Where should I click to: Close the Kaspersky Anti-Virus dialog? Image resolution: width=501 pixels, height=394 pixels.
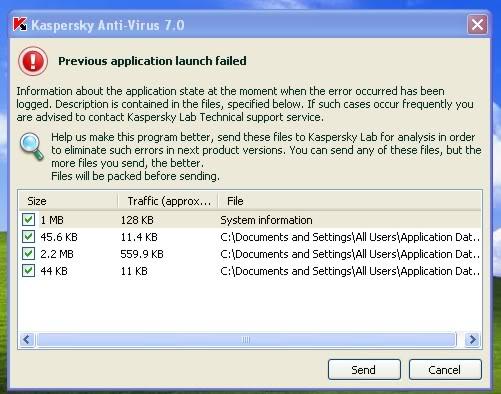pos(477,25)
